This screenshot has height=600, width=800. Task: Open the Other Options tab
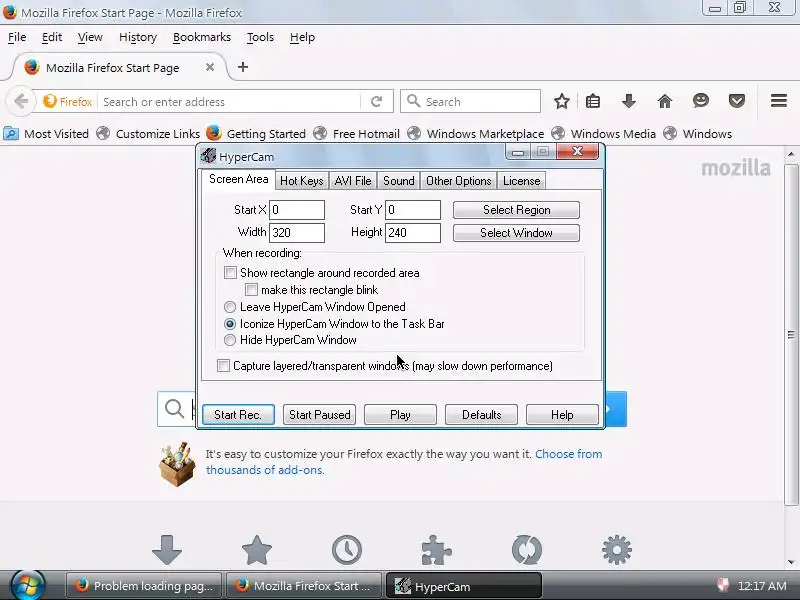coord(458,181)
